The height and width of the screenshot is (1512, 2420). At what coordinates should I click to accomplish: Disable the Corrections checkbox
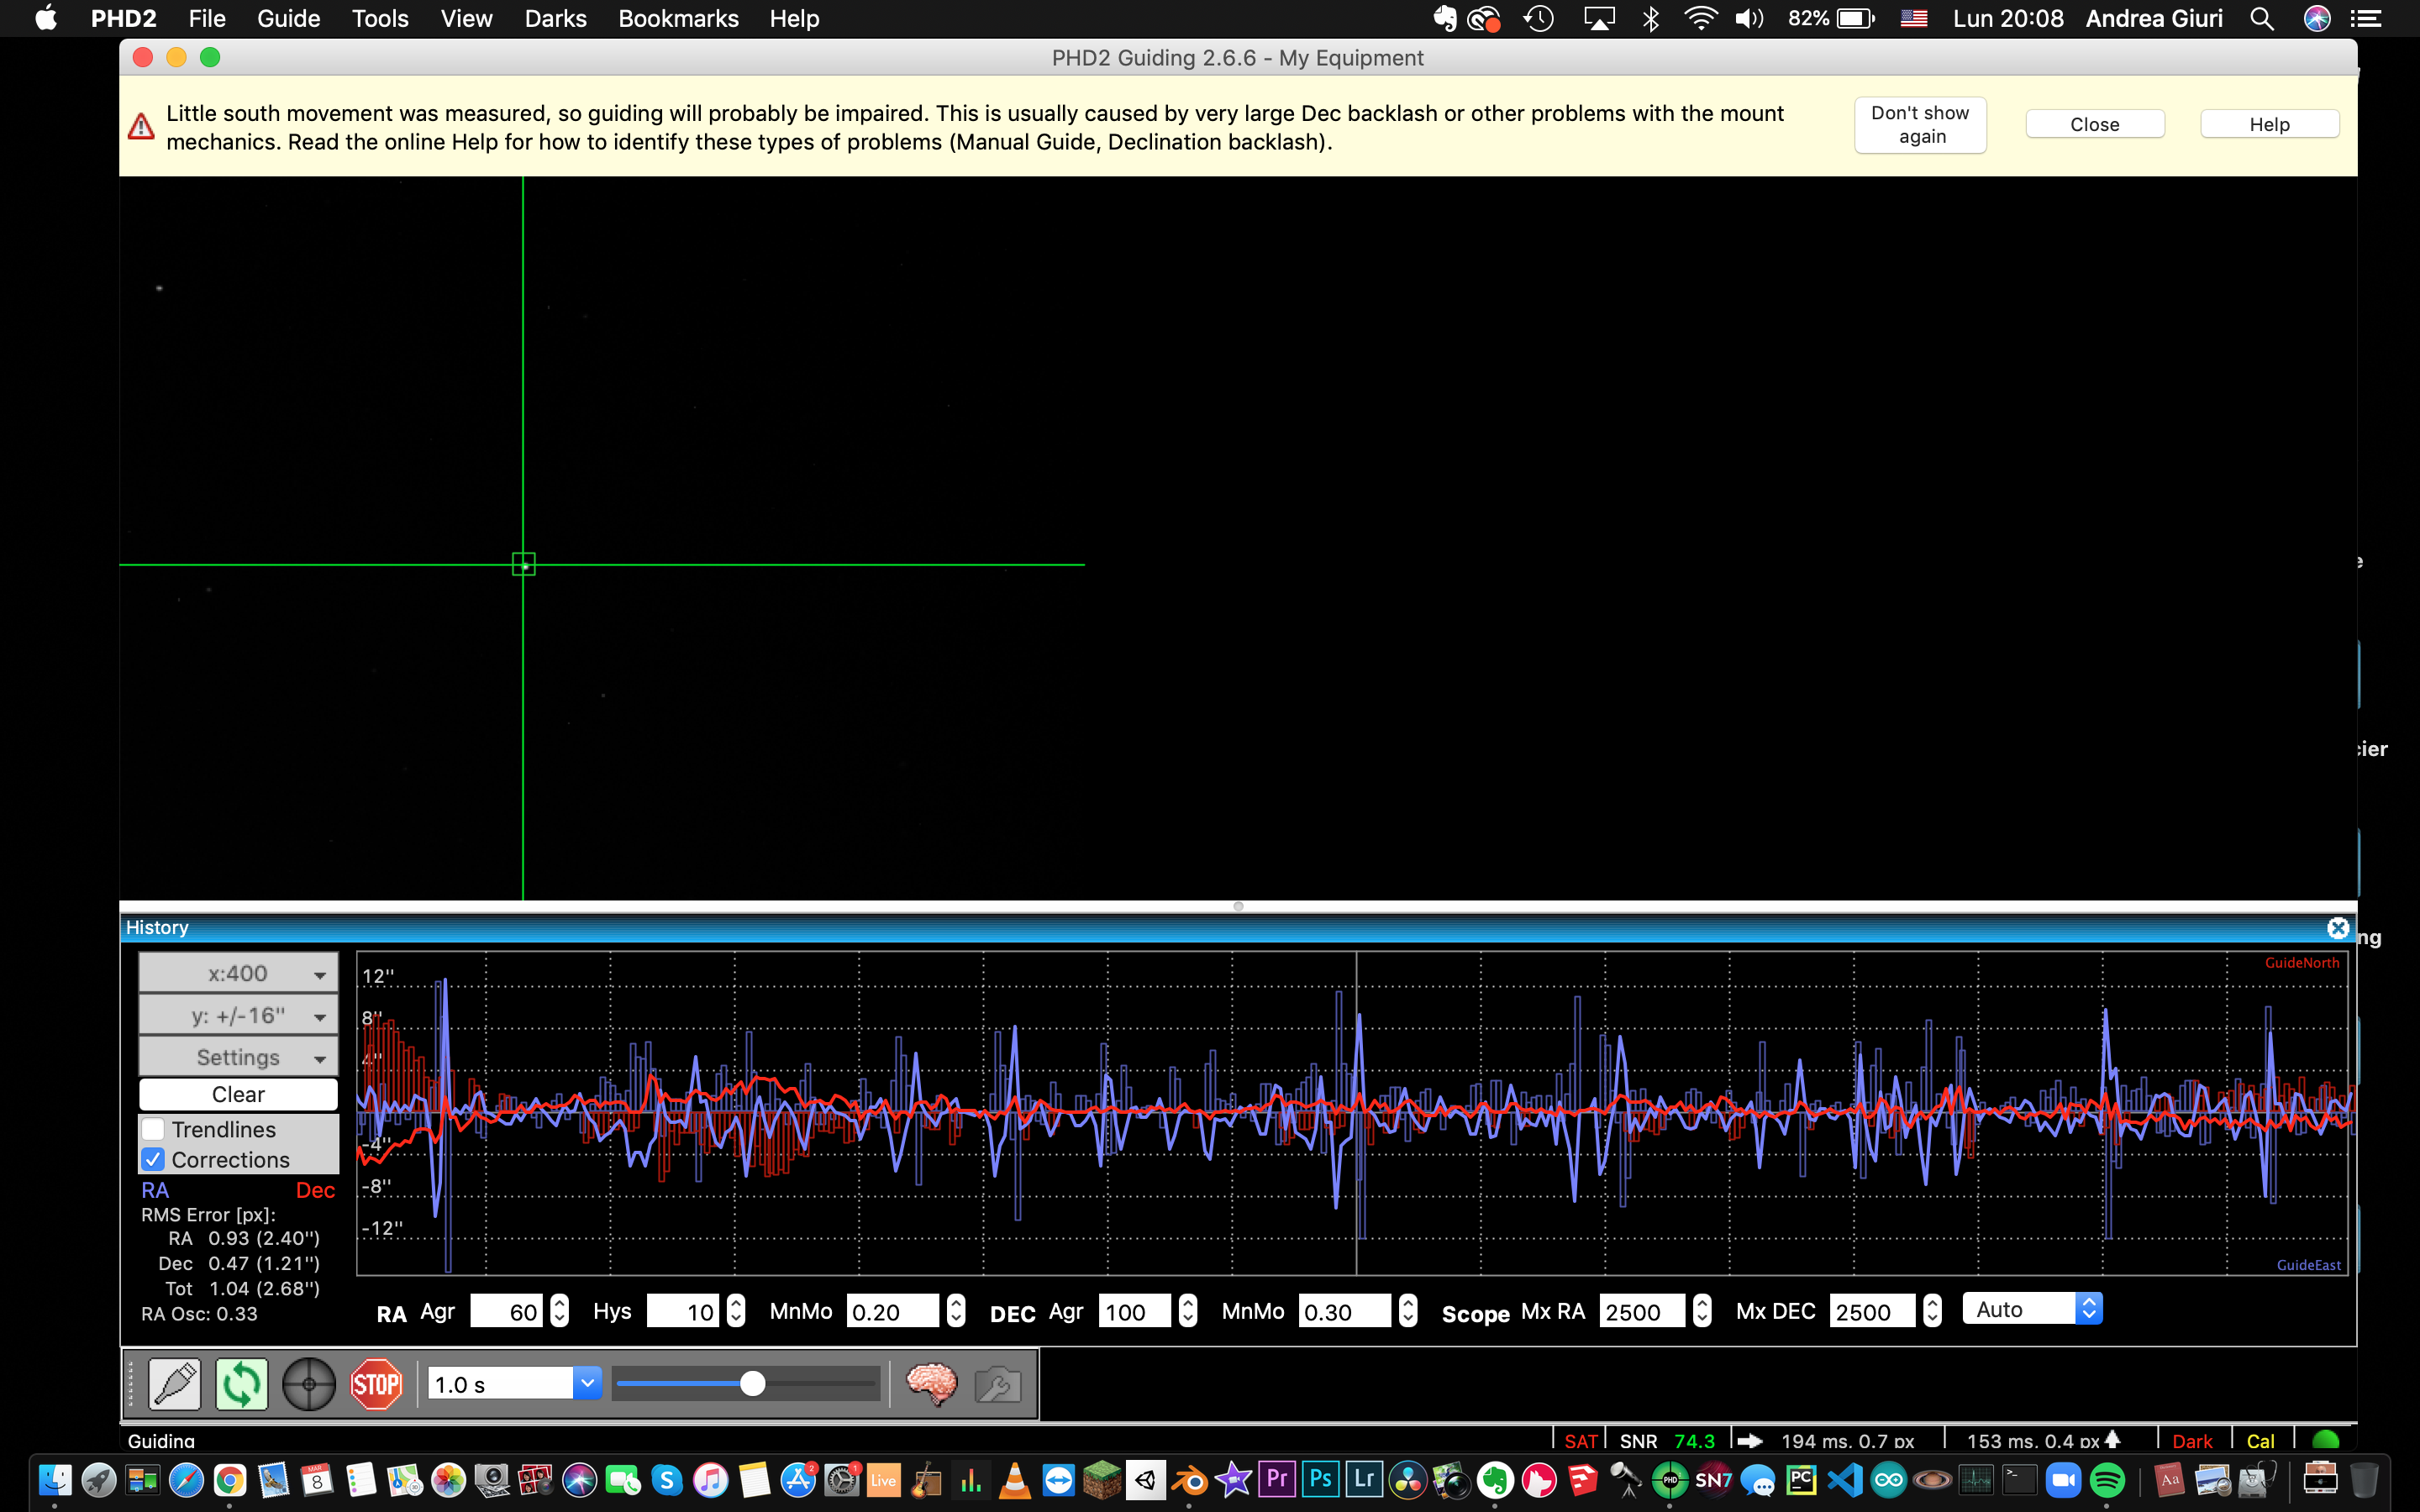coord(153,1159)
